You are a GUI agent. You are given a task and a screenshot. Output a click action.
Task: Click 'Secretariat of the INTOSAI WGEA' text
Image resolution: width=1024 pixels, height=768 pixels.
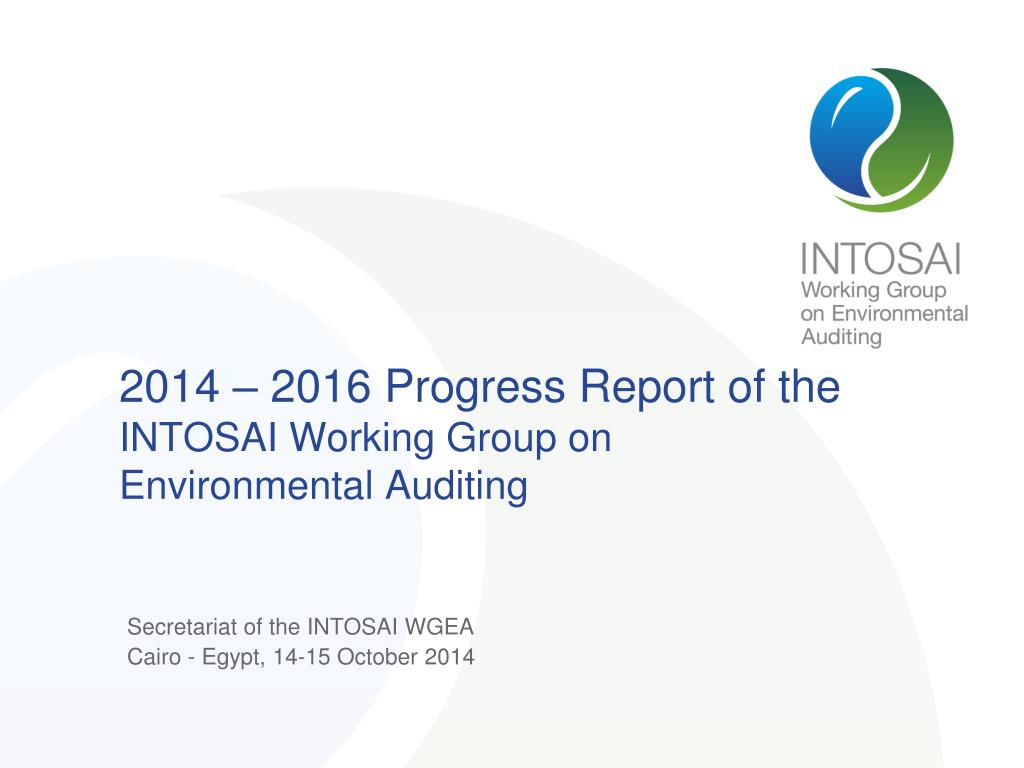300,627
